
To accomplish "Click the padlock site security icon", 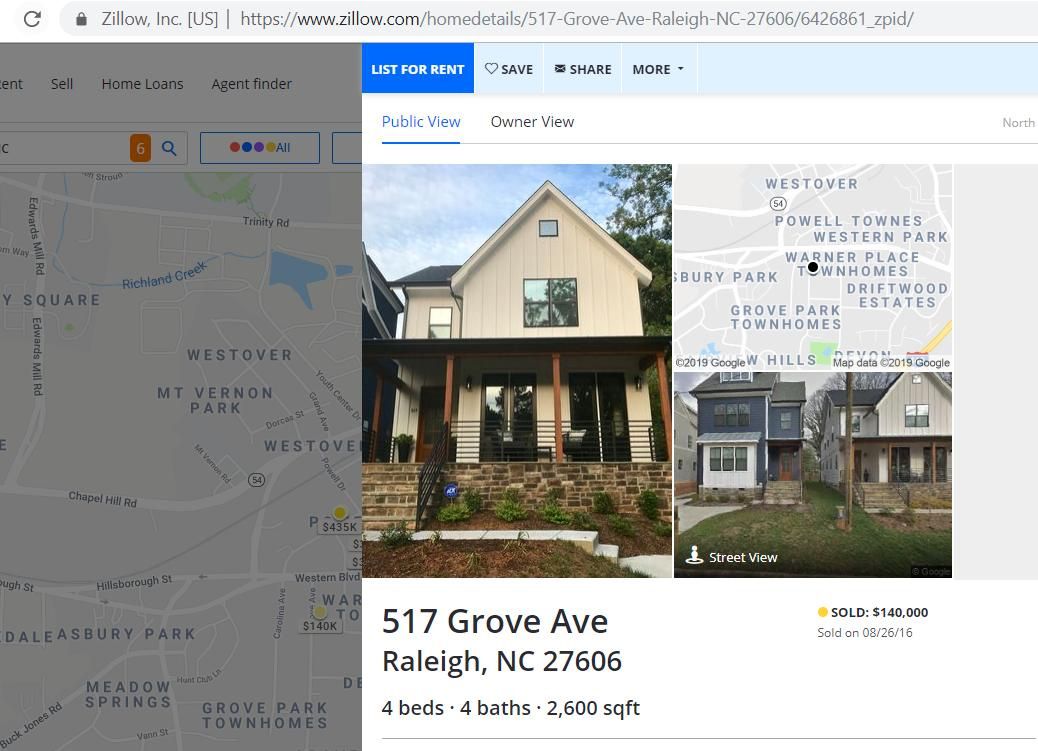I will (x=81, y=19).
